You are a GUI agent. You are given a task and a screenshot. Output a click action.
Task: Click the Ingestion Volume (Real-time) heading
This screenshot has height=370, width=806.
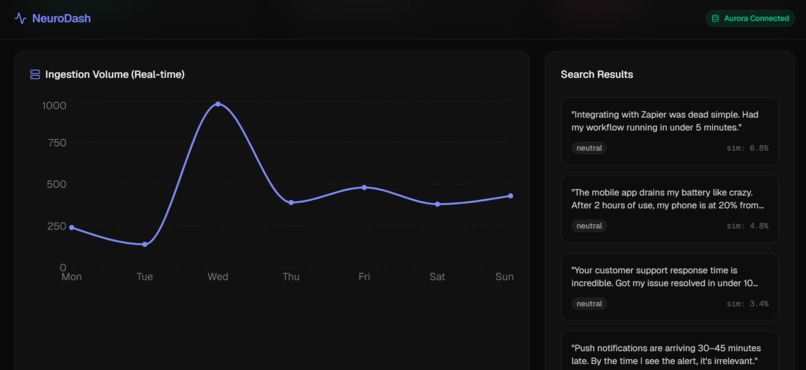click(115, 75)
